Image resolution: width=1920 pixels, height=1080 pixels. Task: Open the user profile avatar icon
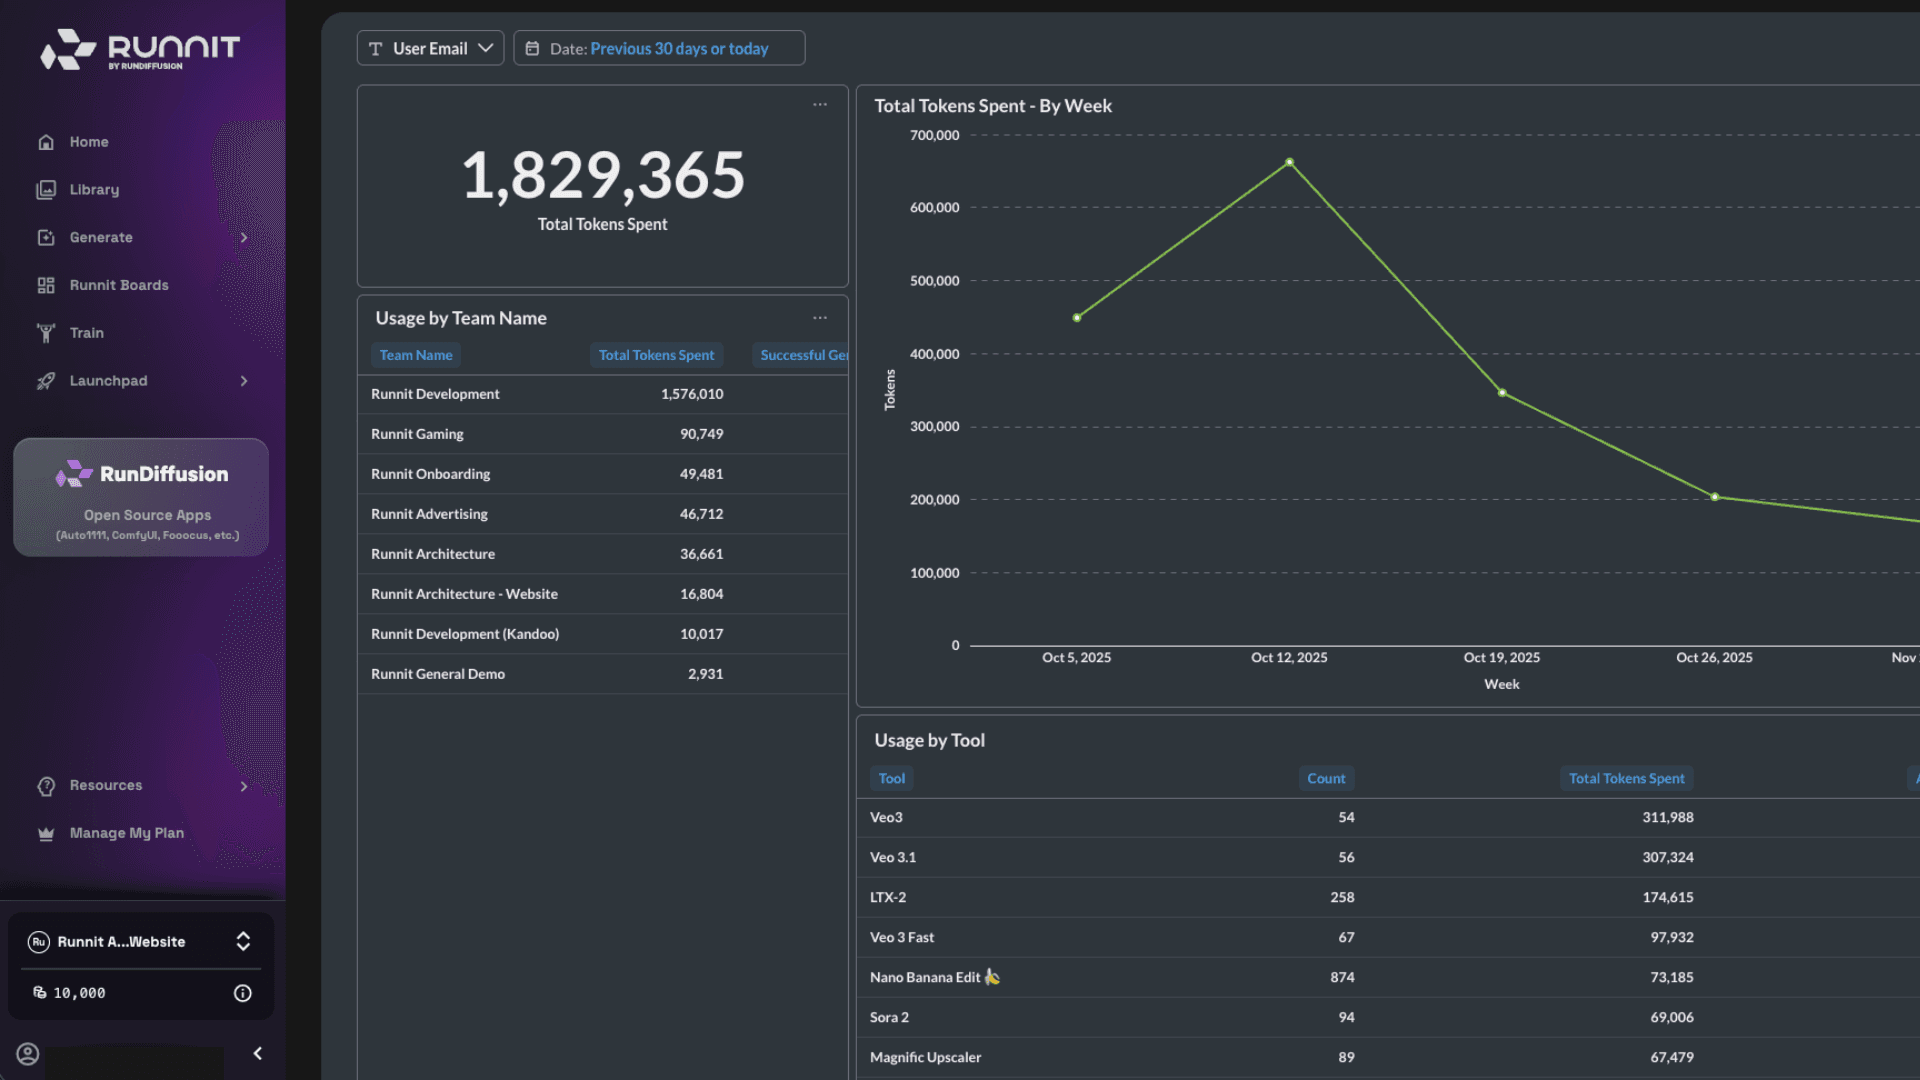coord(28,1054)
